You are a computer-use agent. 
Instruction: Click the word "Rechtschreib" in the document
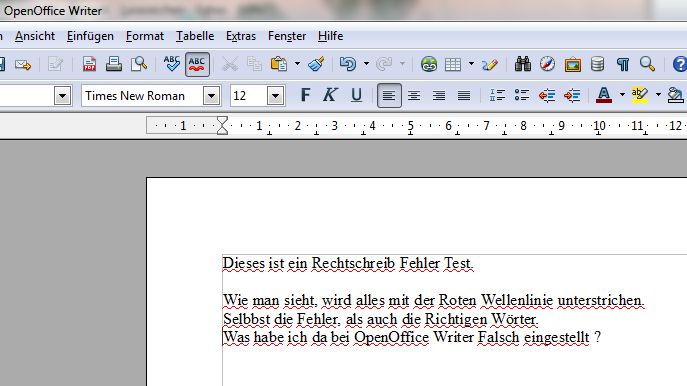[353, 264]
